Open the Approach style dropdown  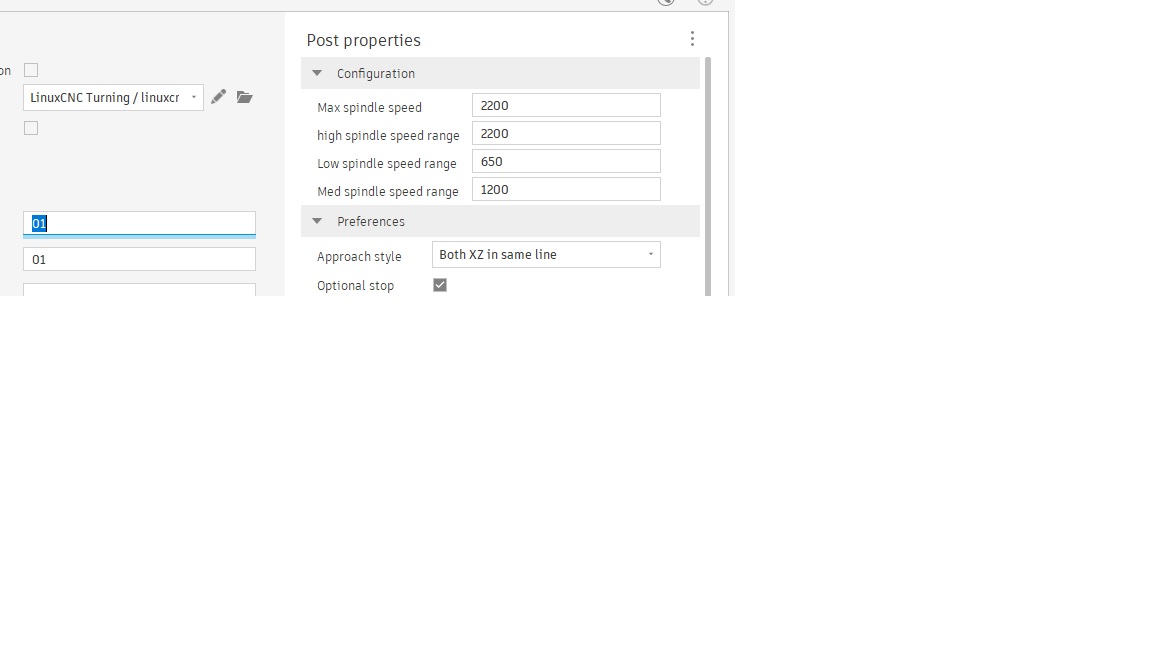546,255
